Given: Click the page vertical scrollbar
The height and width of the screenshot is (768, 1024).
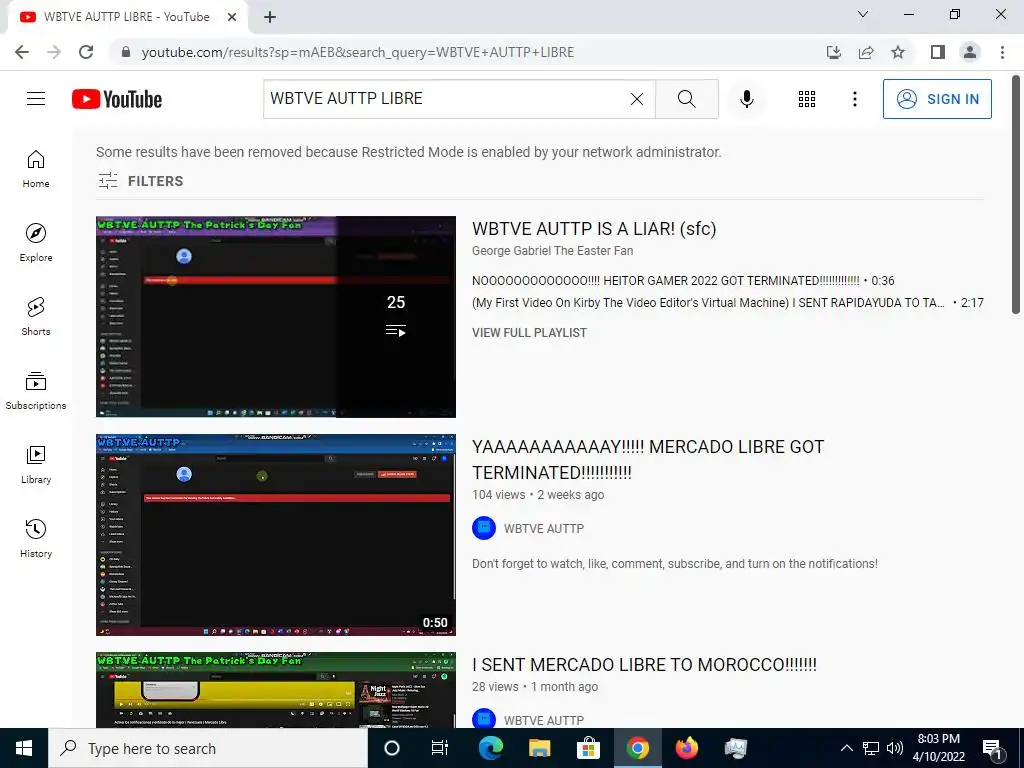Looking at the screenshot, I should pyautogui.click(x=1017, y=196).
